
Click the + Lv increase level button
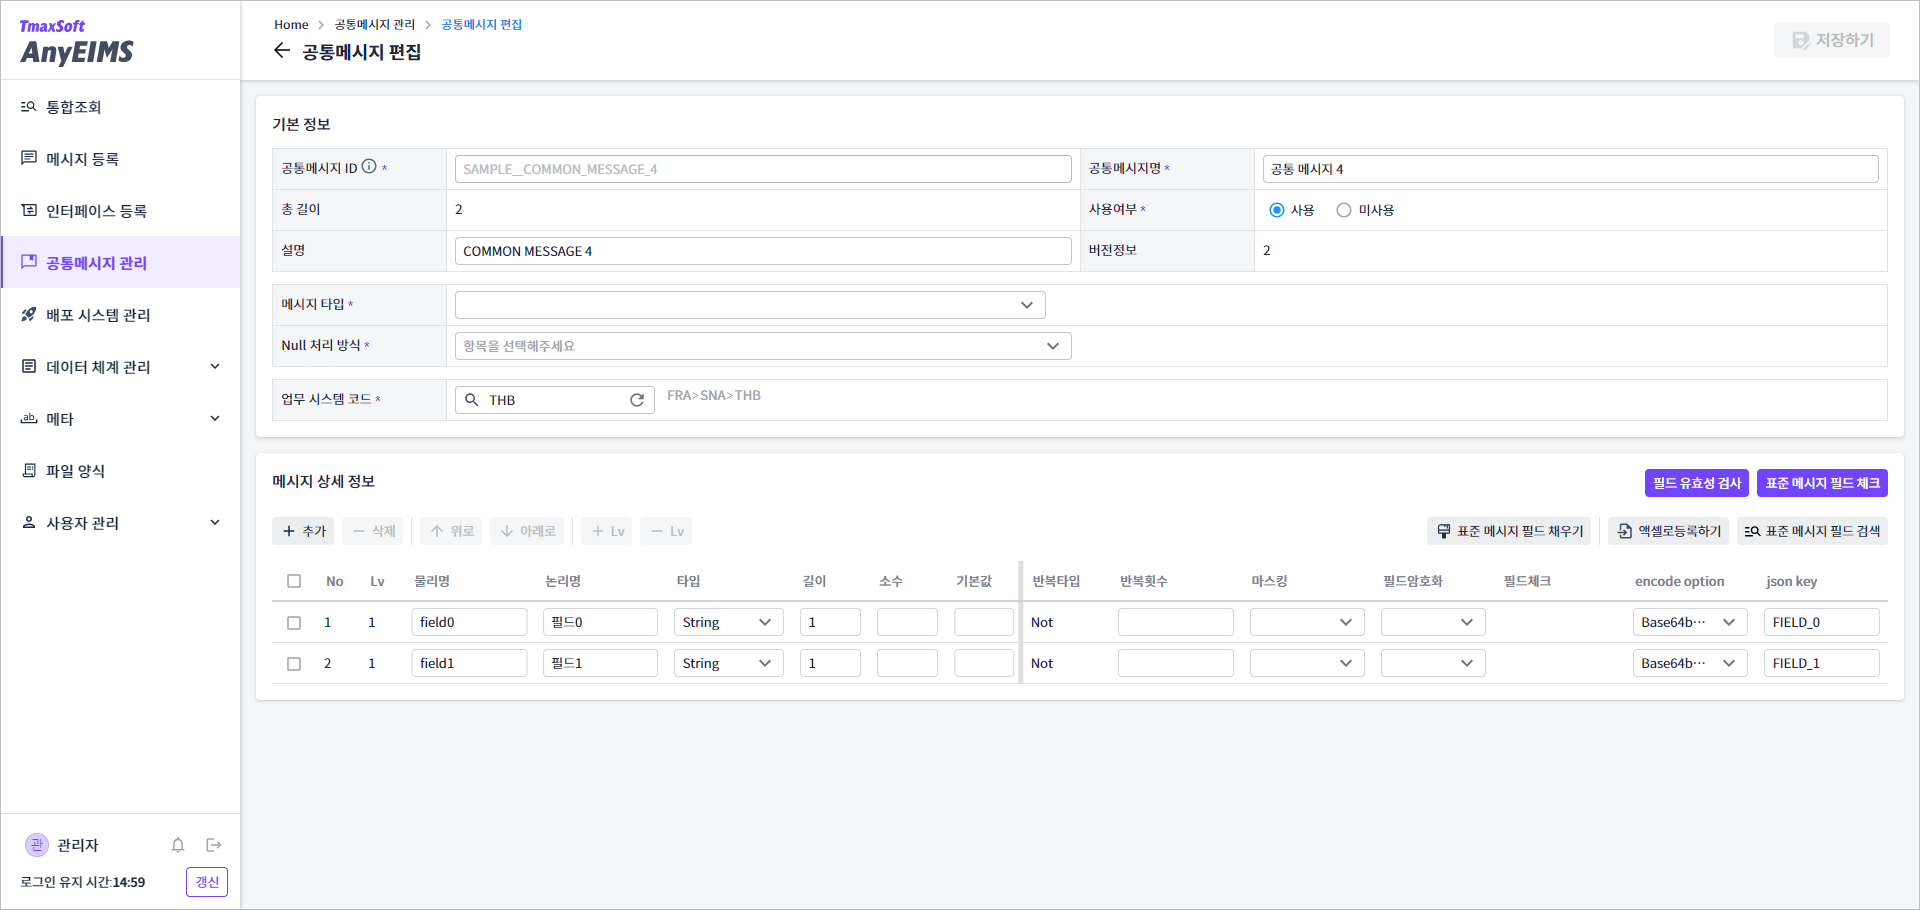tap(607, 531)
